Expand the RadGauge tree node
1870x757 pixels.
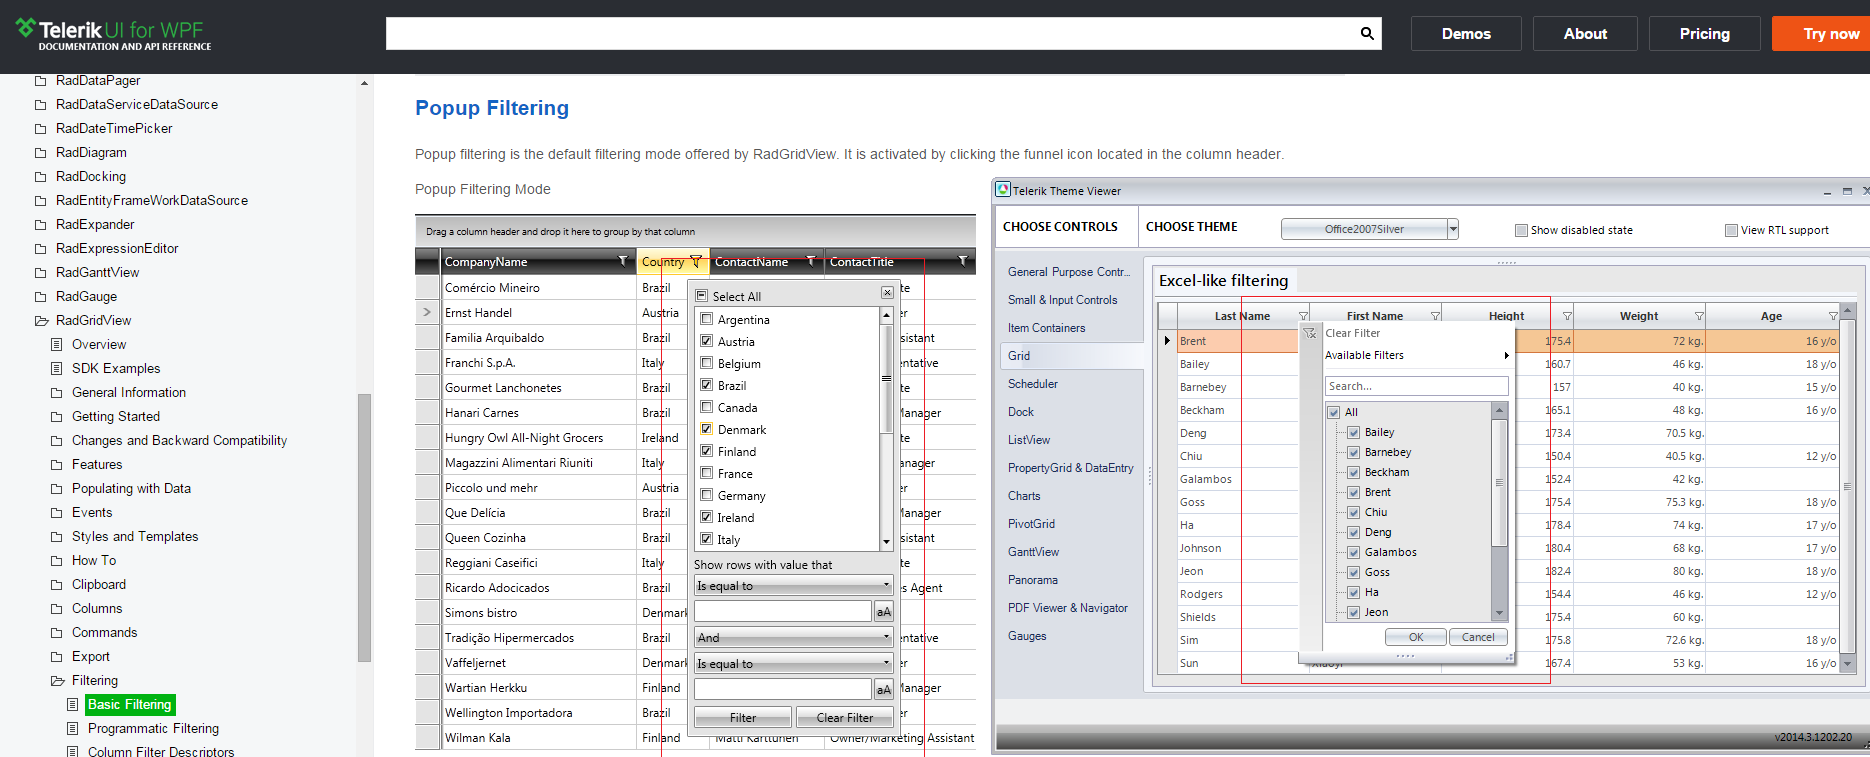(x=41, y=297)
